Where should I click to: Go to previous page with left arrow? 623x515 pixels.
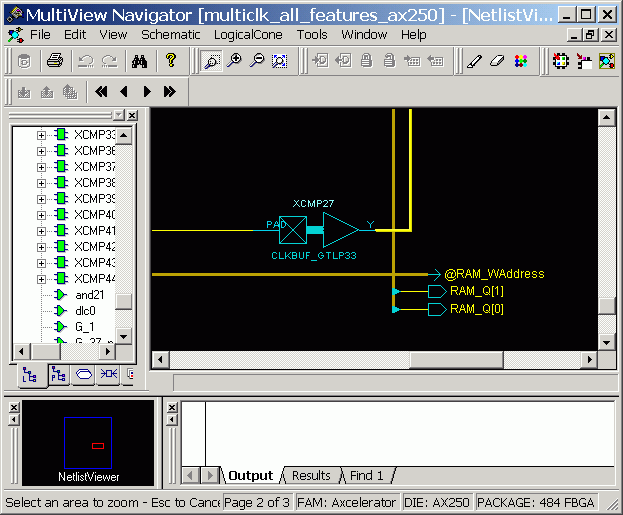tap(124, 92)
